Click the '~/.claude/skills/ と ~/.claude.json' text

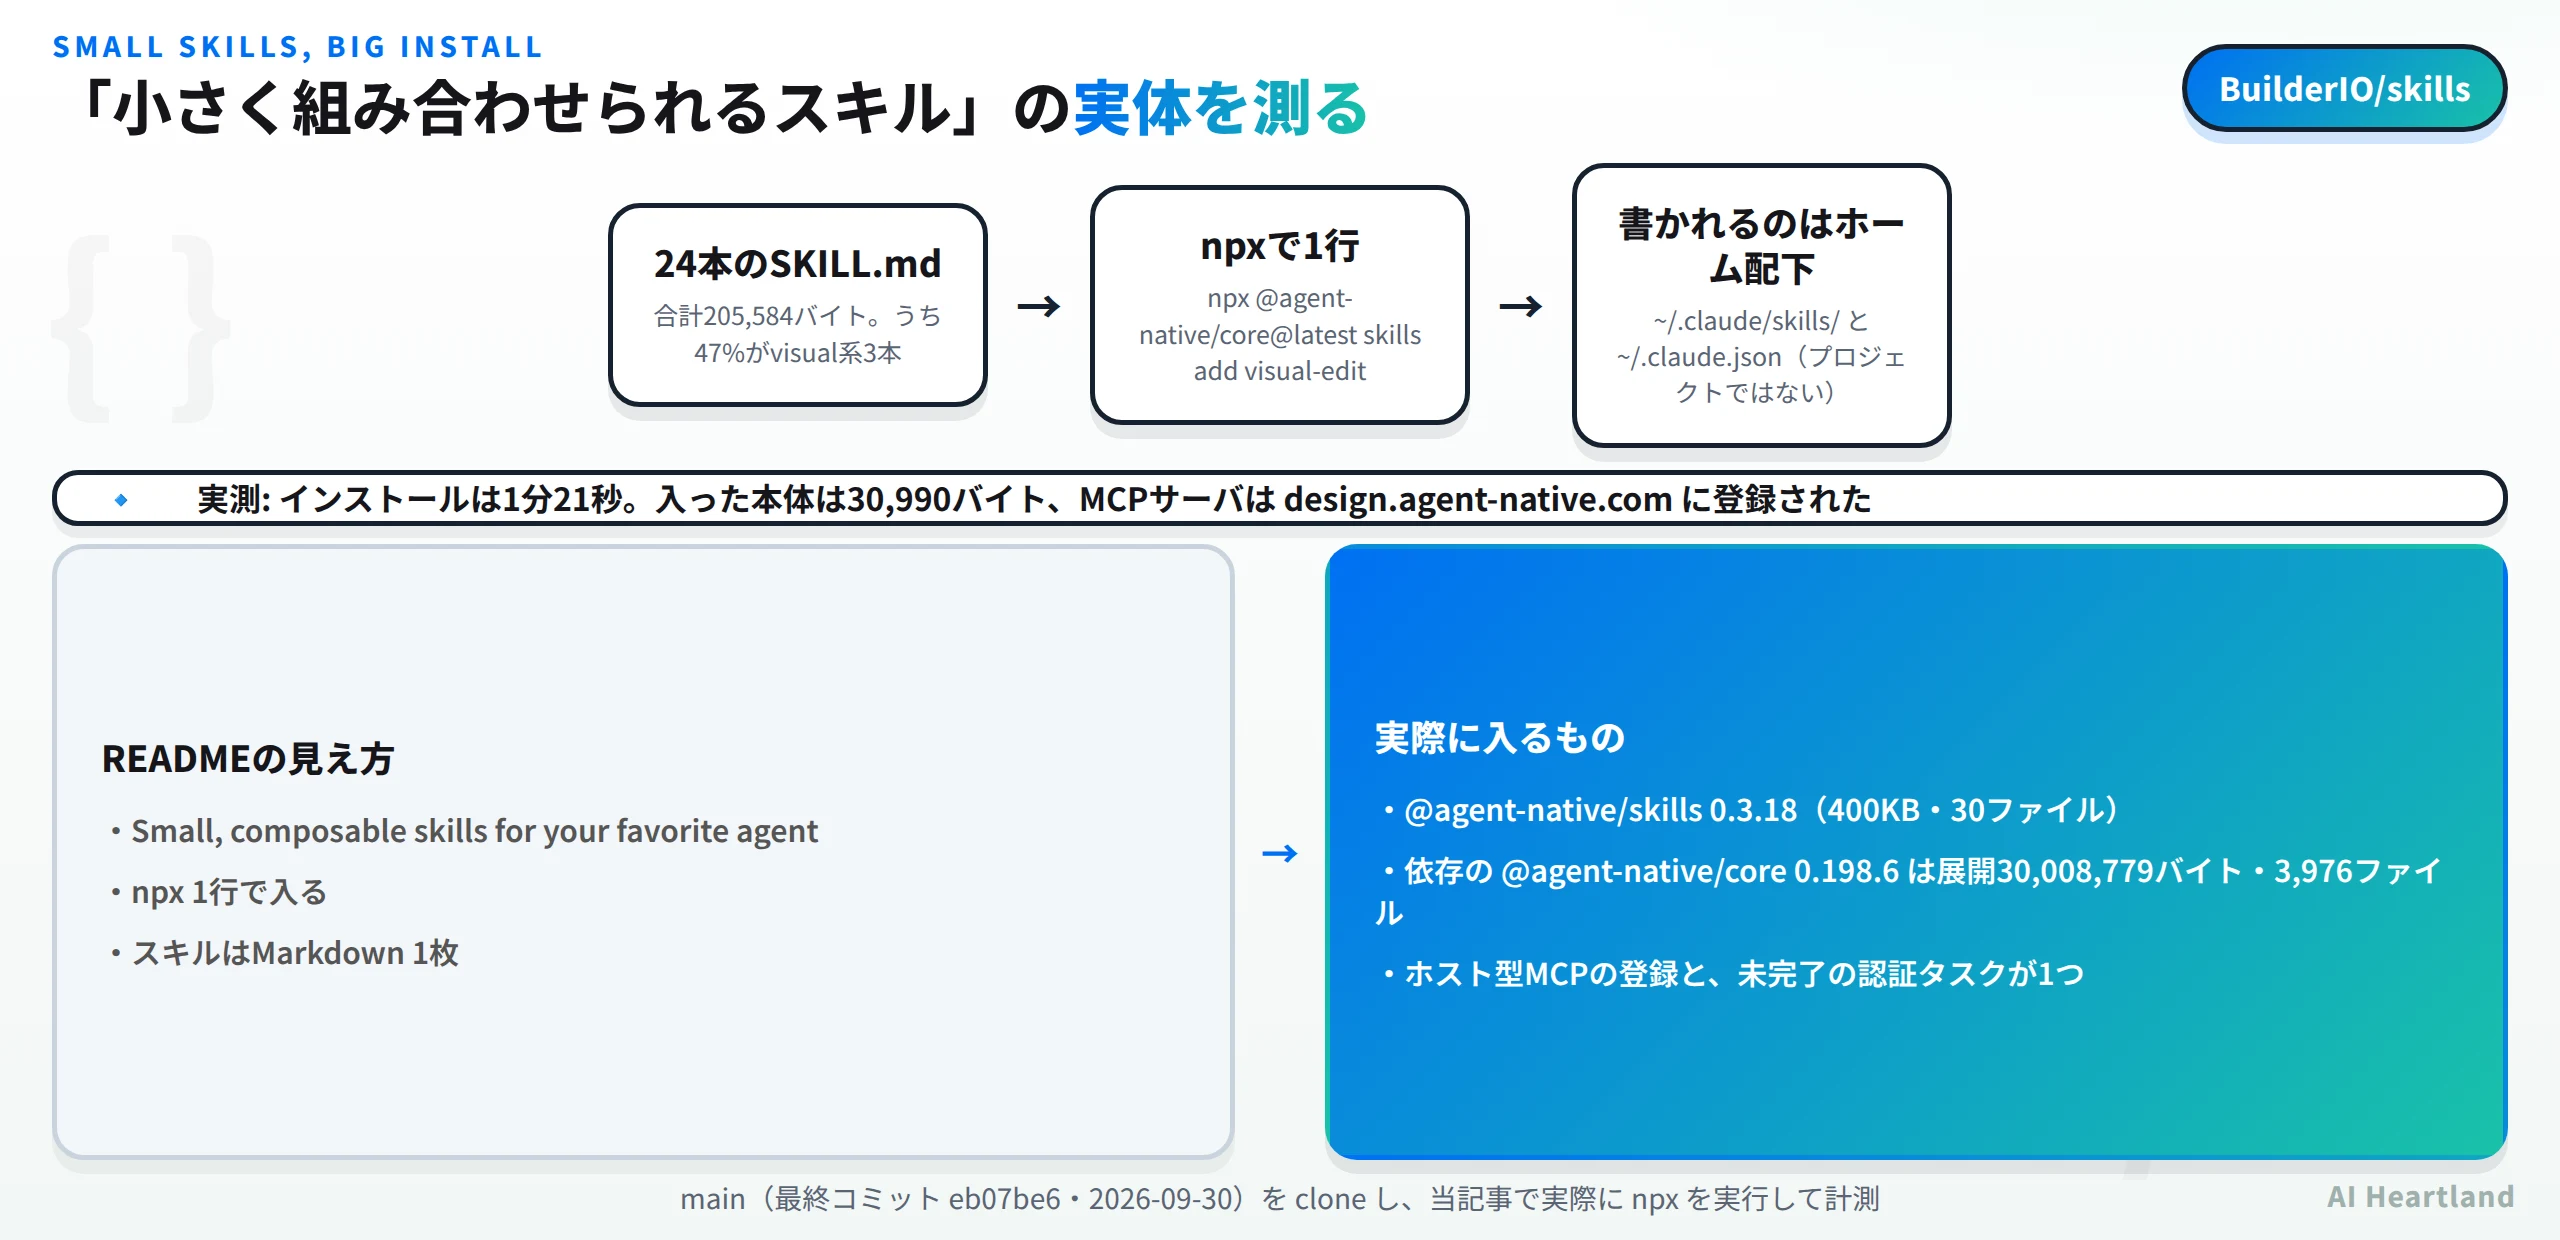click(x=1761, y=356)
